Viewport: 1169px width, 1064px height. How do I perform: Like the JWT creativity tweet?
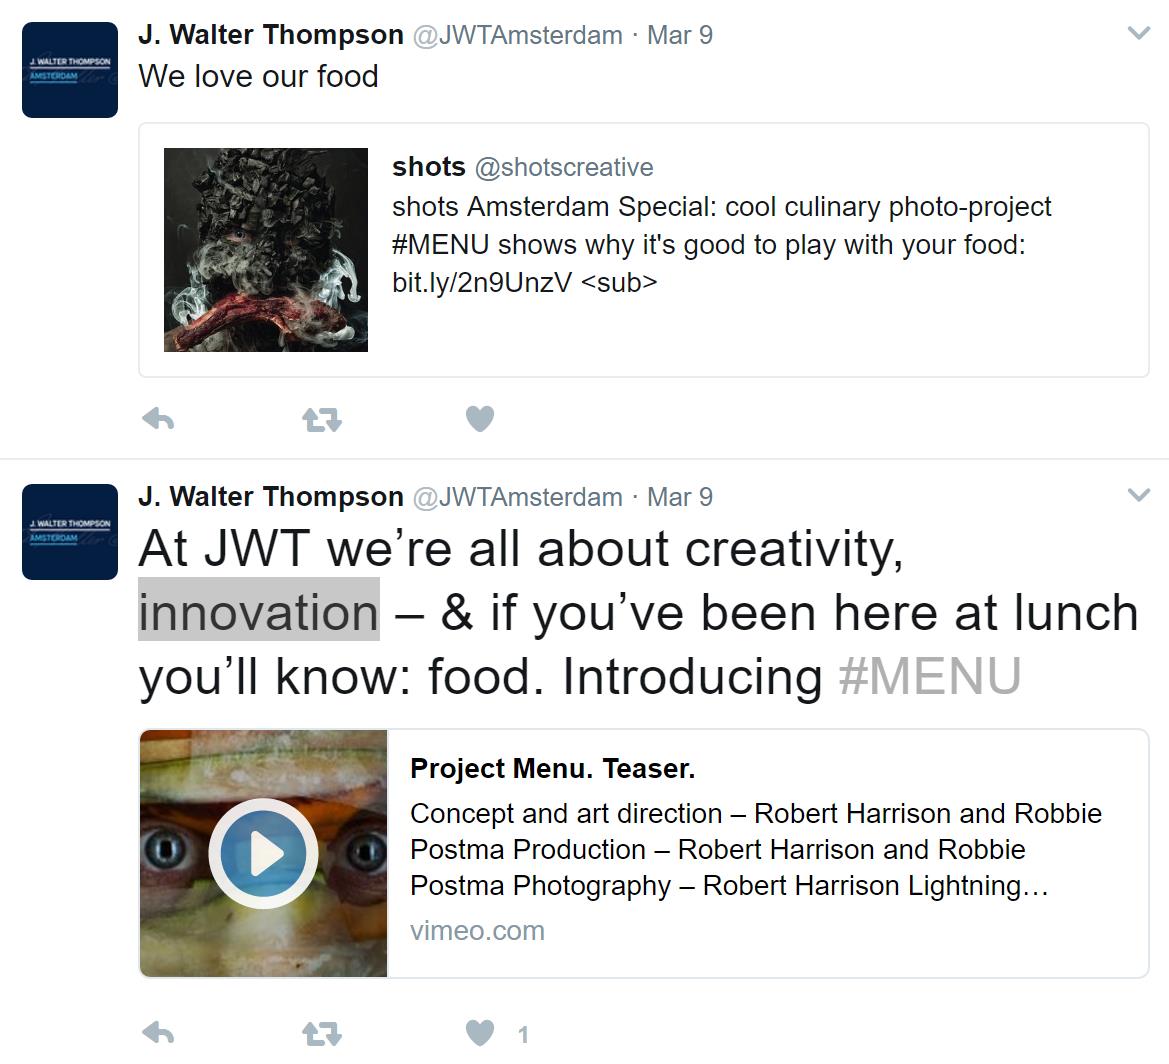tap(480, 1034)
